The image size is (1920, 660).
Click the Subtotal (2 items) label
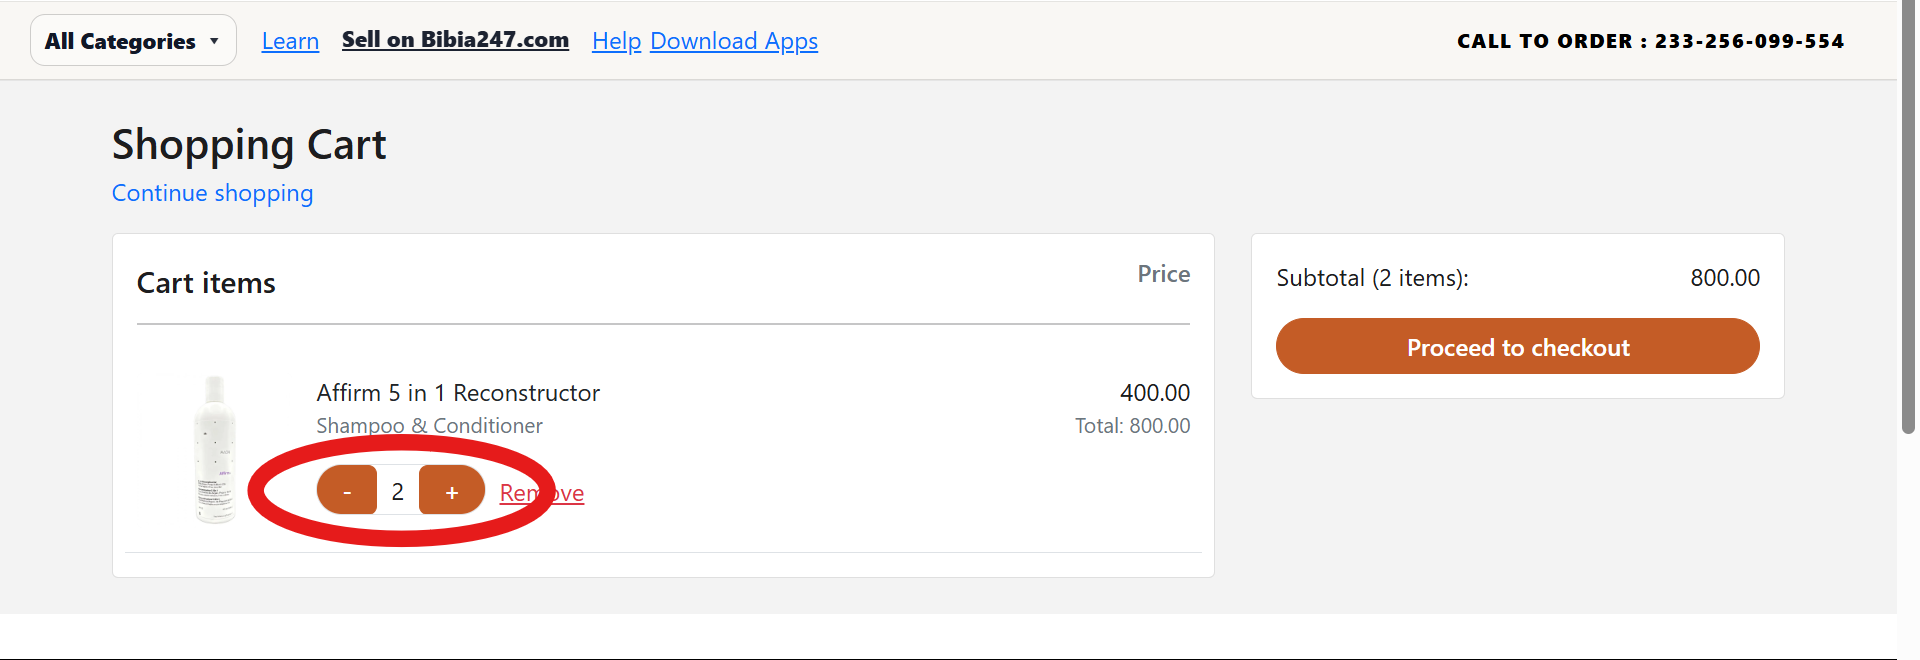(x=1372, y=278)
